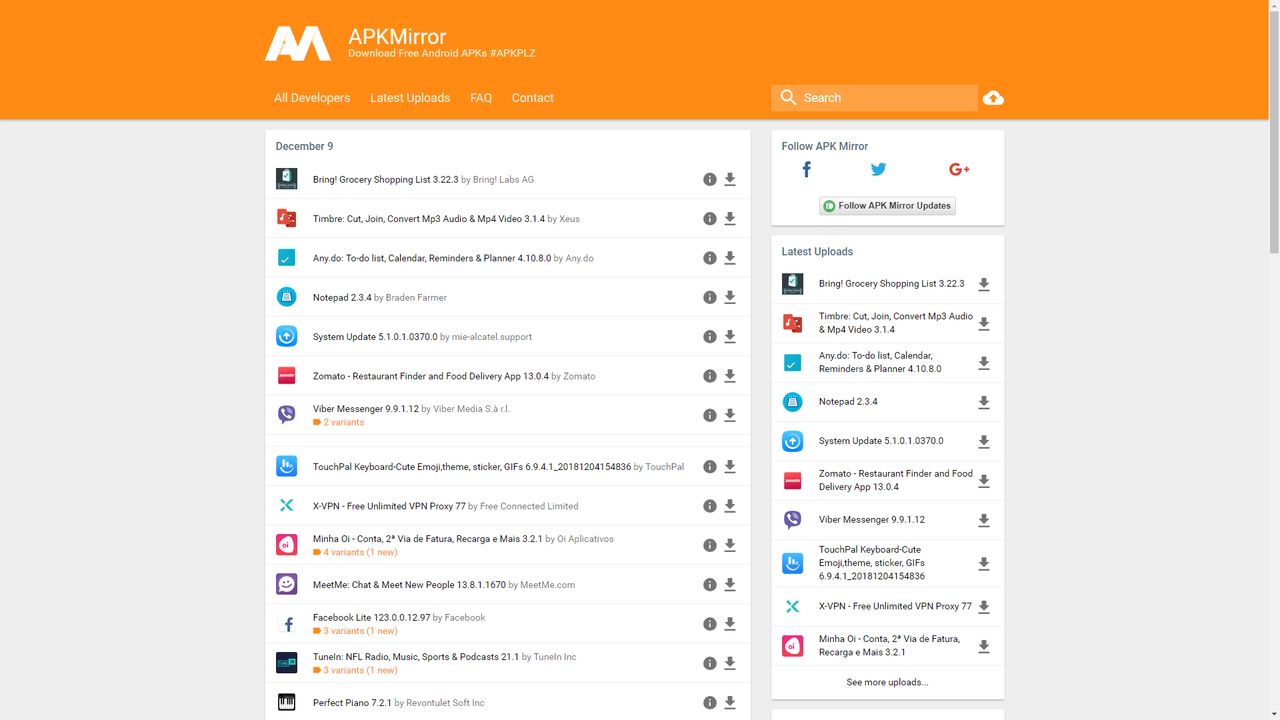
Task: Click Follow APK Mirror Updates button
Action: (887, 206)
